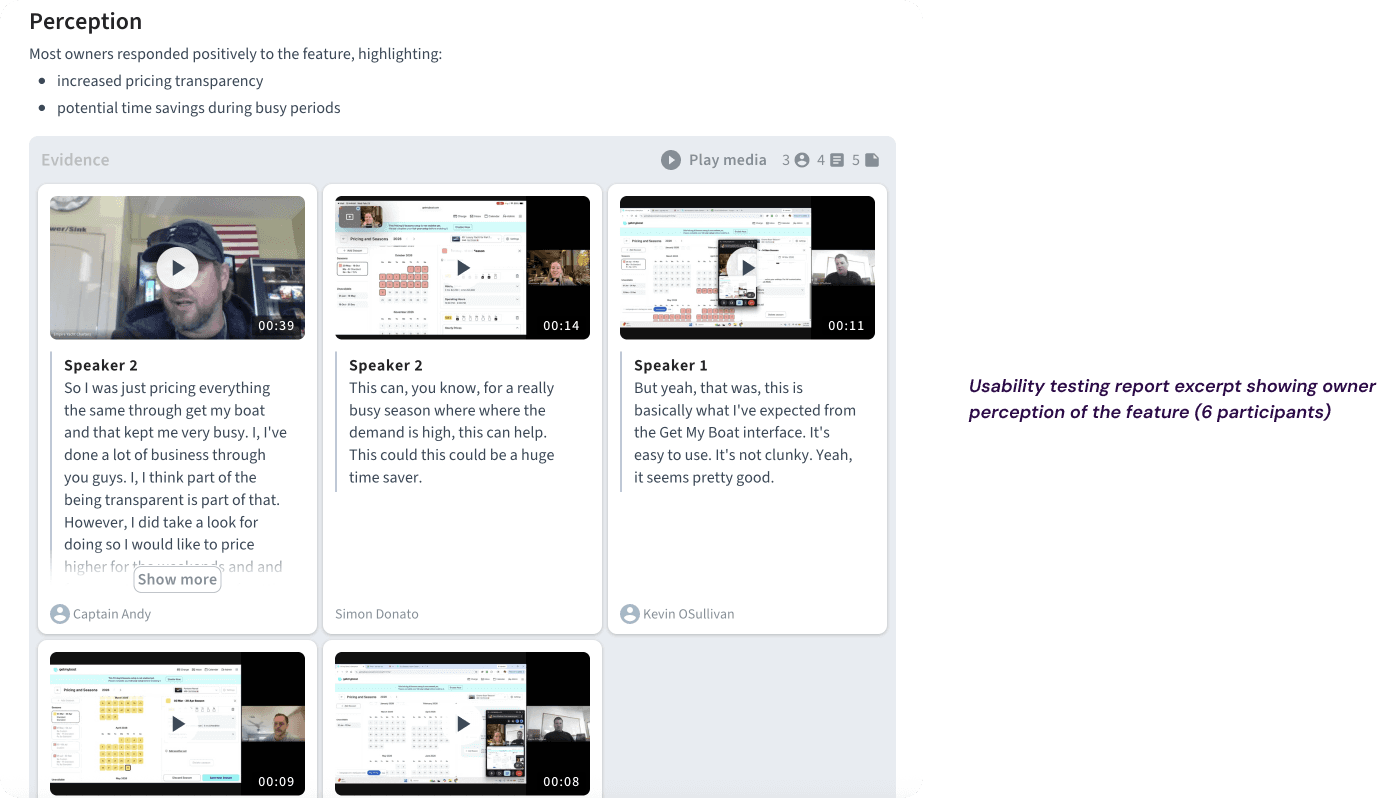Click the usability testing report caption
1387x798 pixels.
pyautogui.click(x=1172, y=399)
